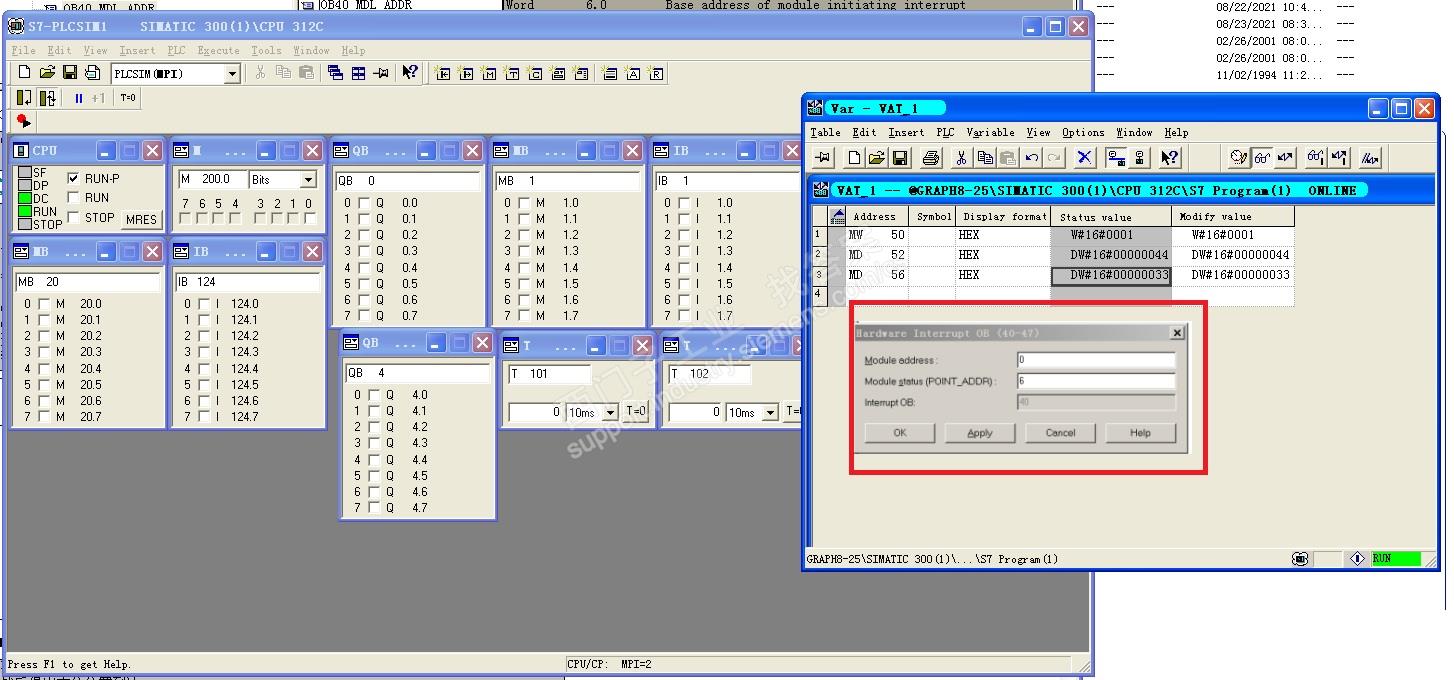Screen dimensions: 1454x680
Task: Click Apply in Hardware Interrupt dialog
Action: coord(980,433)
